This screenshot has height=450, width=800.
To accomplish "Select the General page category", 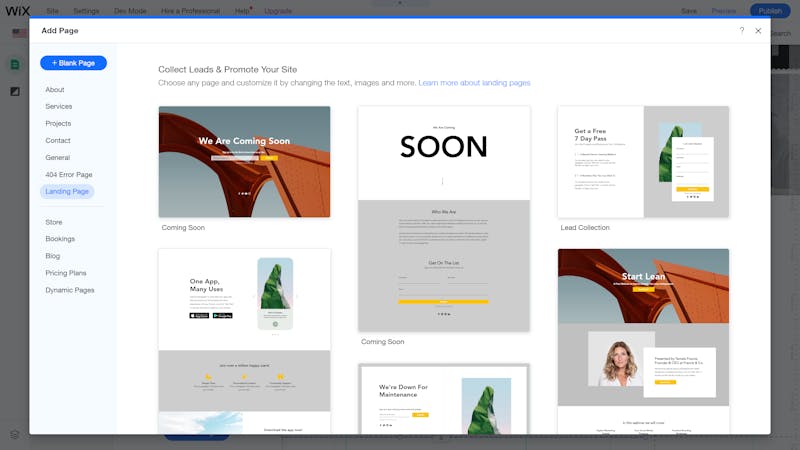I will click(58, 158).
